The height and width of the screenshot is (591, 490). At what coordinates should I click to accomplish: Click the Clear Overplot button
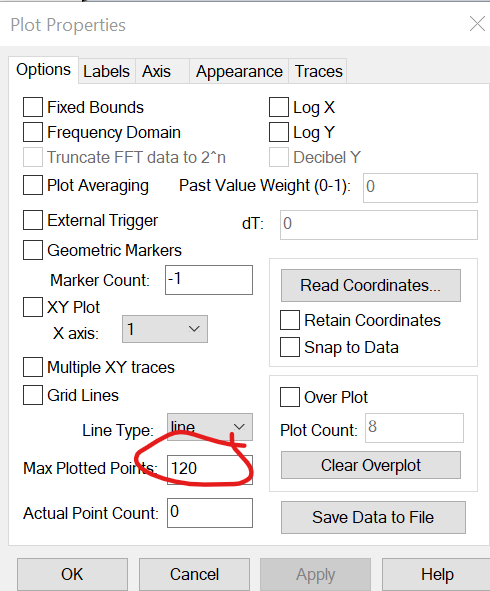coord(371,465)
